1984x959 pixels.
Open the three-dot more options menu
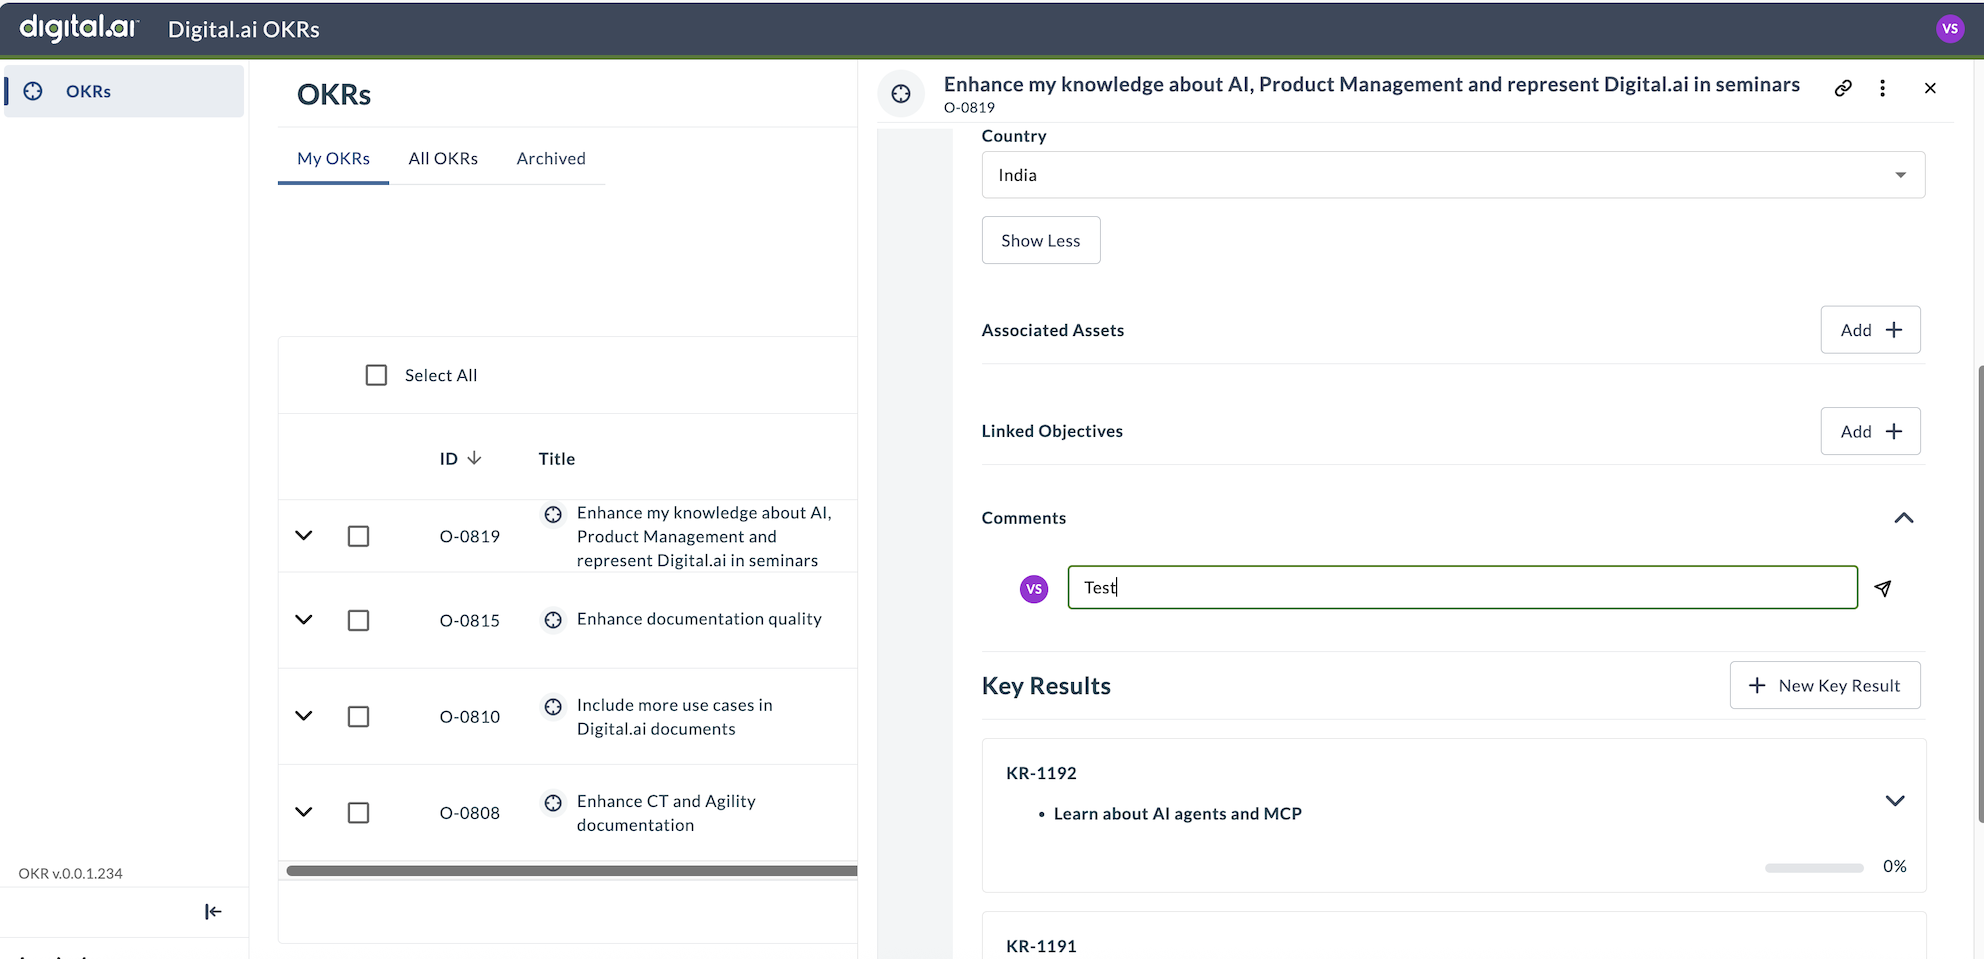tap(1882, 88)
